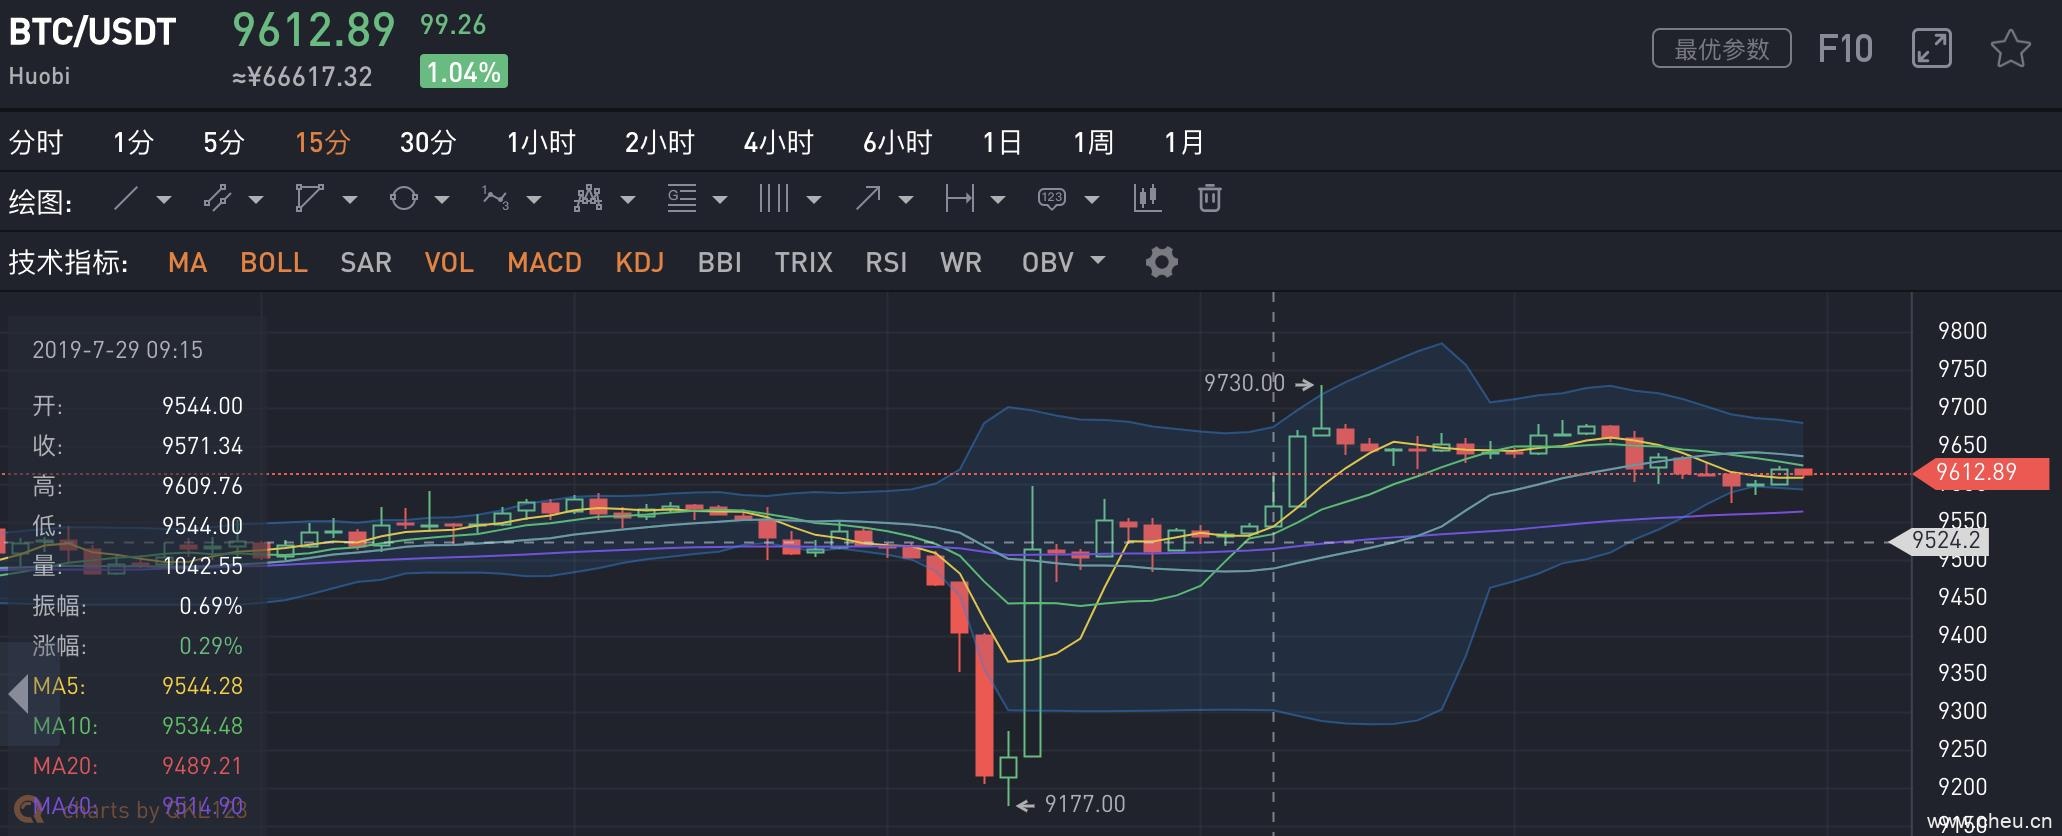
Task: Switch to 1月 timeframe
Action: (1184, 142)
